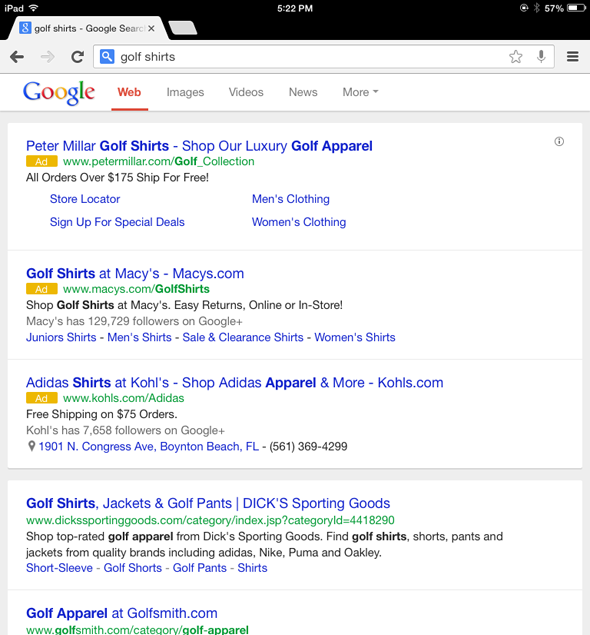Open Peter Millar Men's Clothing sitelink
This screenshot has width=590, height=635.
(x=291, y=199)
